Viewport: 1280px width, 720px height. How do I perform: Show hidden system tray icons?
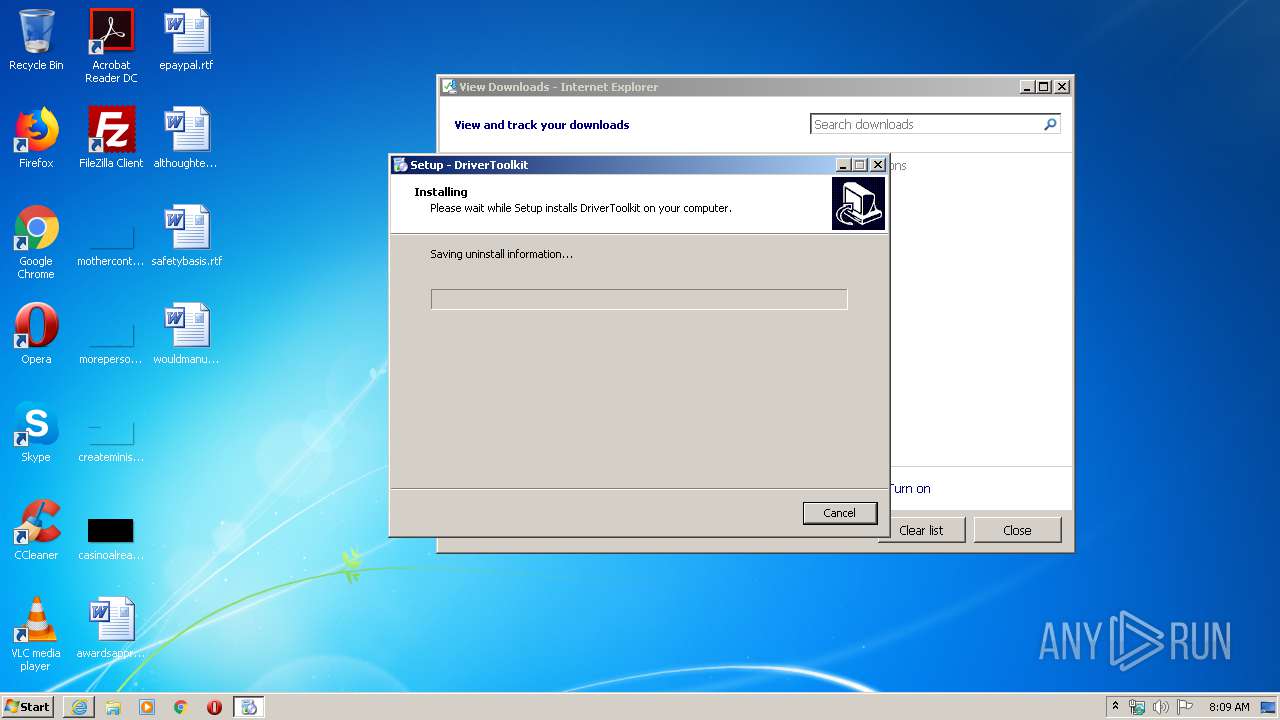tap(1115, 707)
